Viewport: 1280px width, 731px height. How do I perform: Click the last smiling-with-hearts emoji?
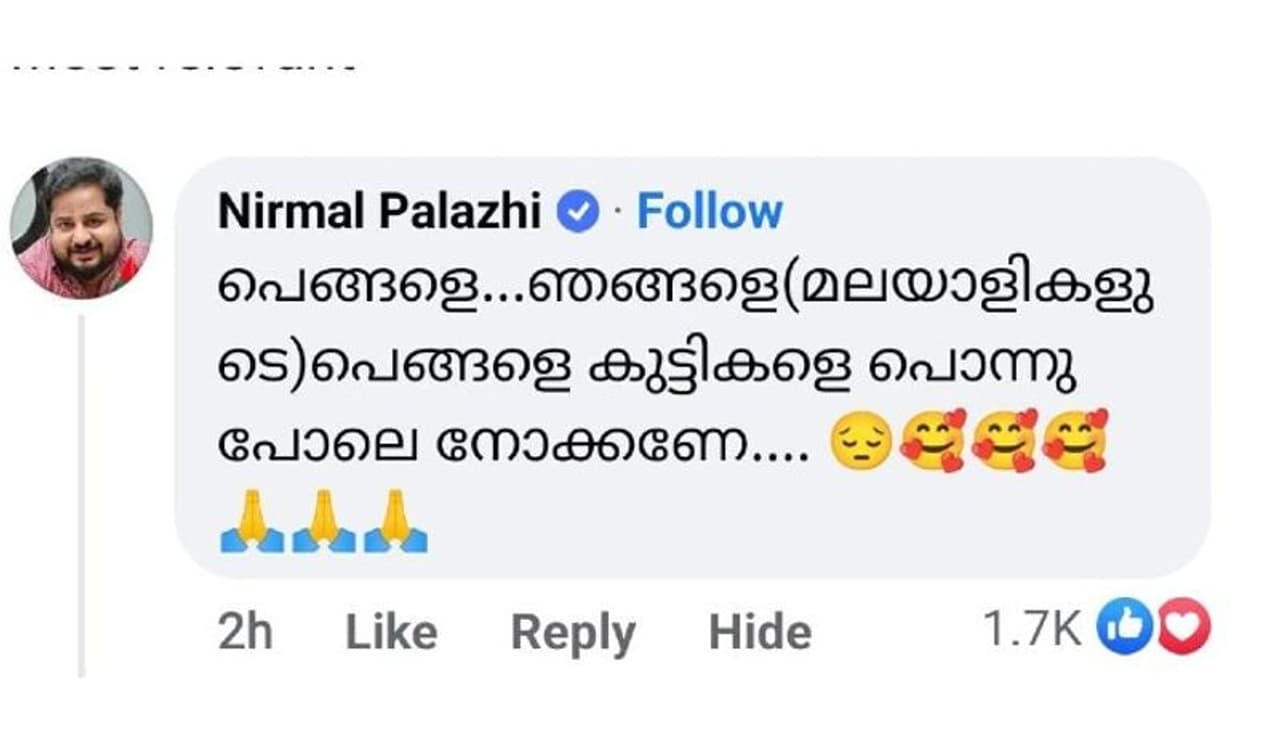point(1075,439)
